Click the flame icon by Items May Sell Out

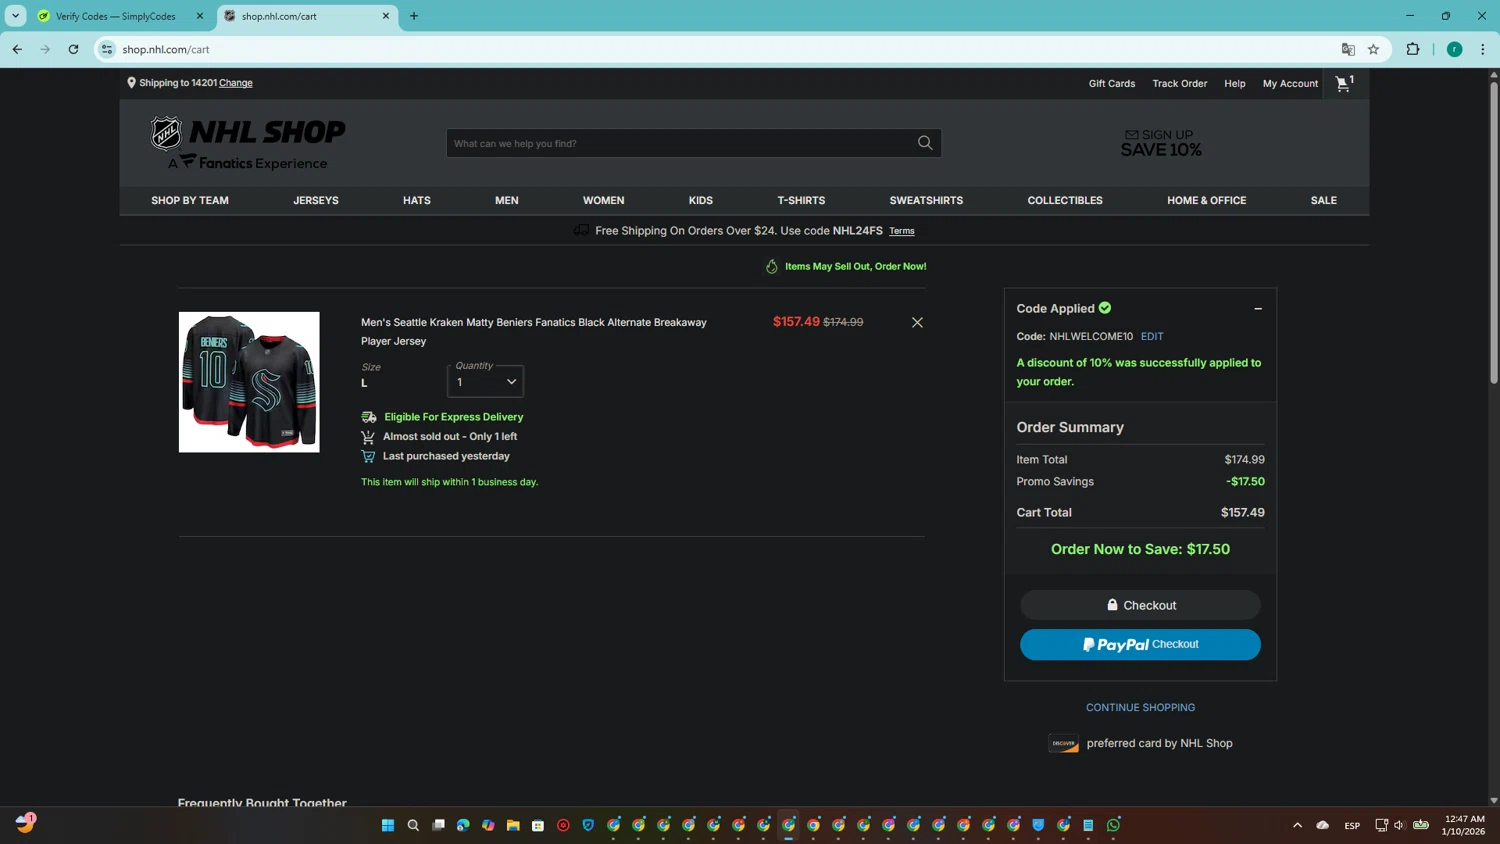(771, 266)
